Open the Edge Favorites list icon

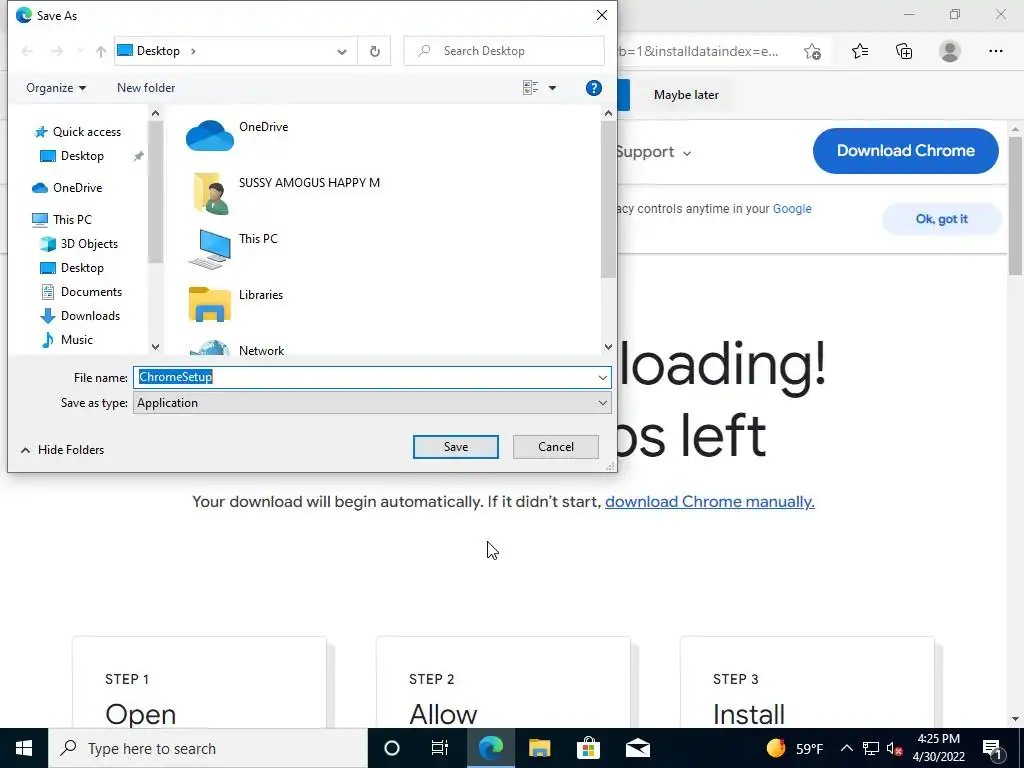[859, 51]
